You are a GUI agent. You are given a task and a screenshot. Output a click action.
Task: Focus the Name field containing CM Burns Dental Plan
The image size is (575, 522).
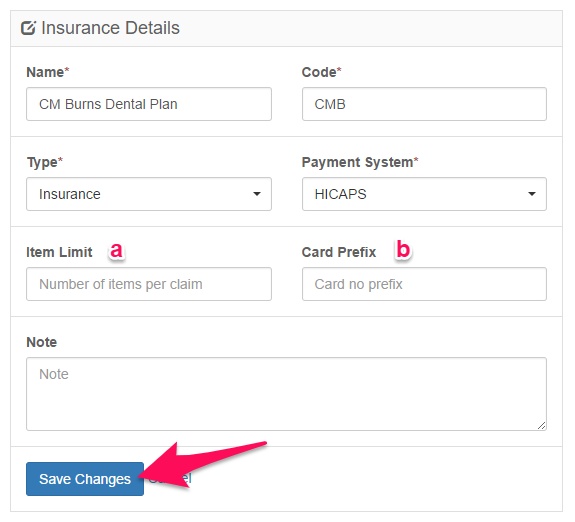[149, 104]
